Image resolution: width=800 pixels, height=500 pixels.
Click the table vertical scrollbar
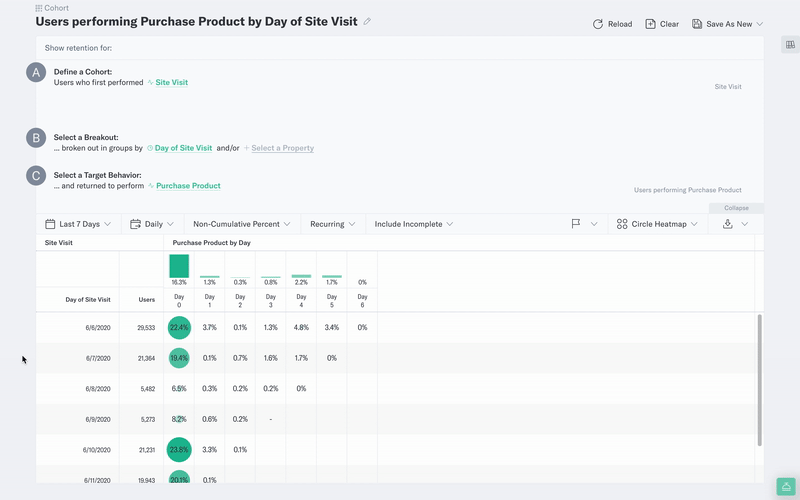760,381
